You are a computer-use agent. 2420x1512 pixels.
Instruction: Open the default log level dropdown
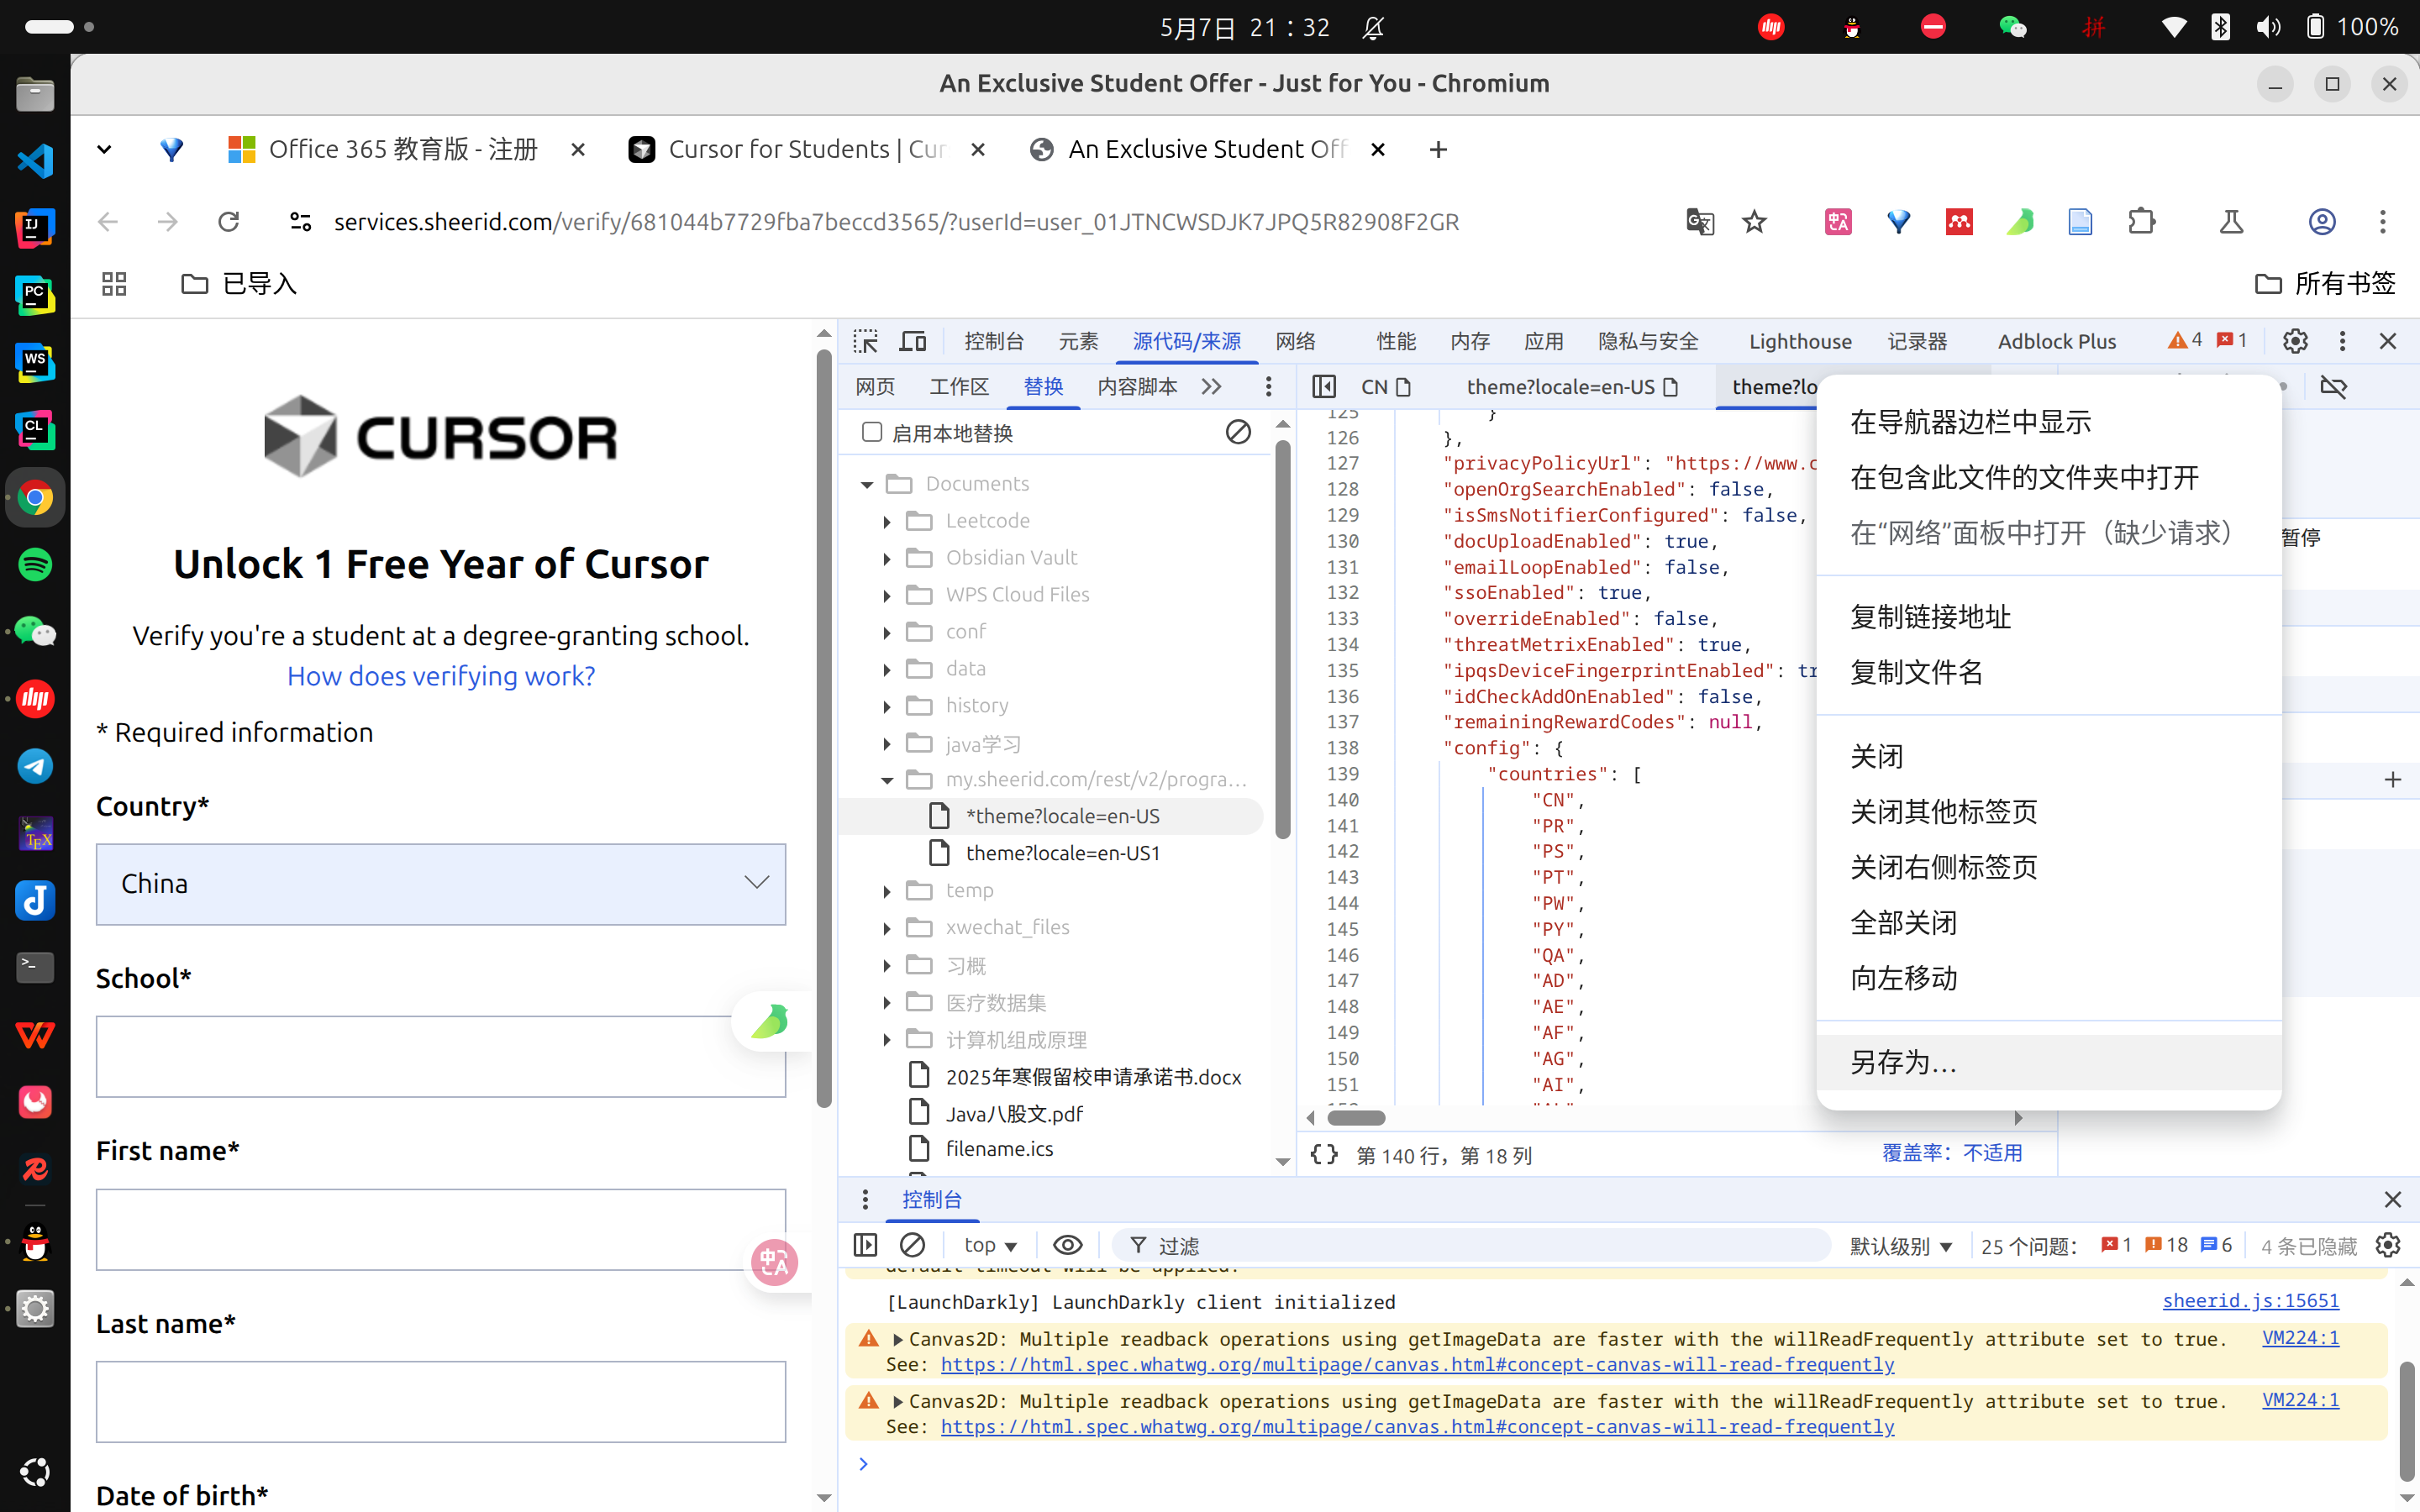[1900, 1245]
